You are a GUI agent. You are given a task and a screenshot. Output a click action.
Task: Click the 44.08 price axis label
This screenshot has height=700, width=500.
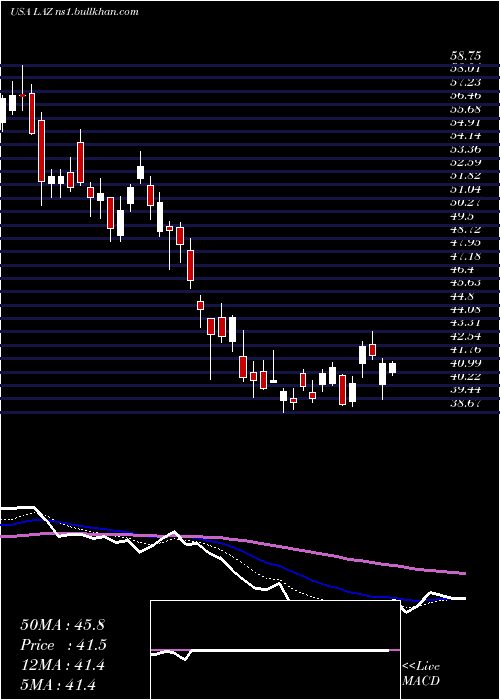click(465, 310)
